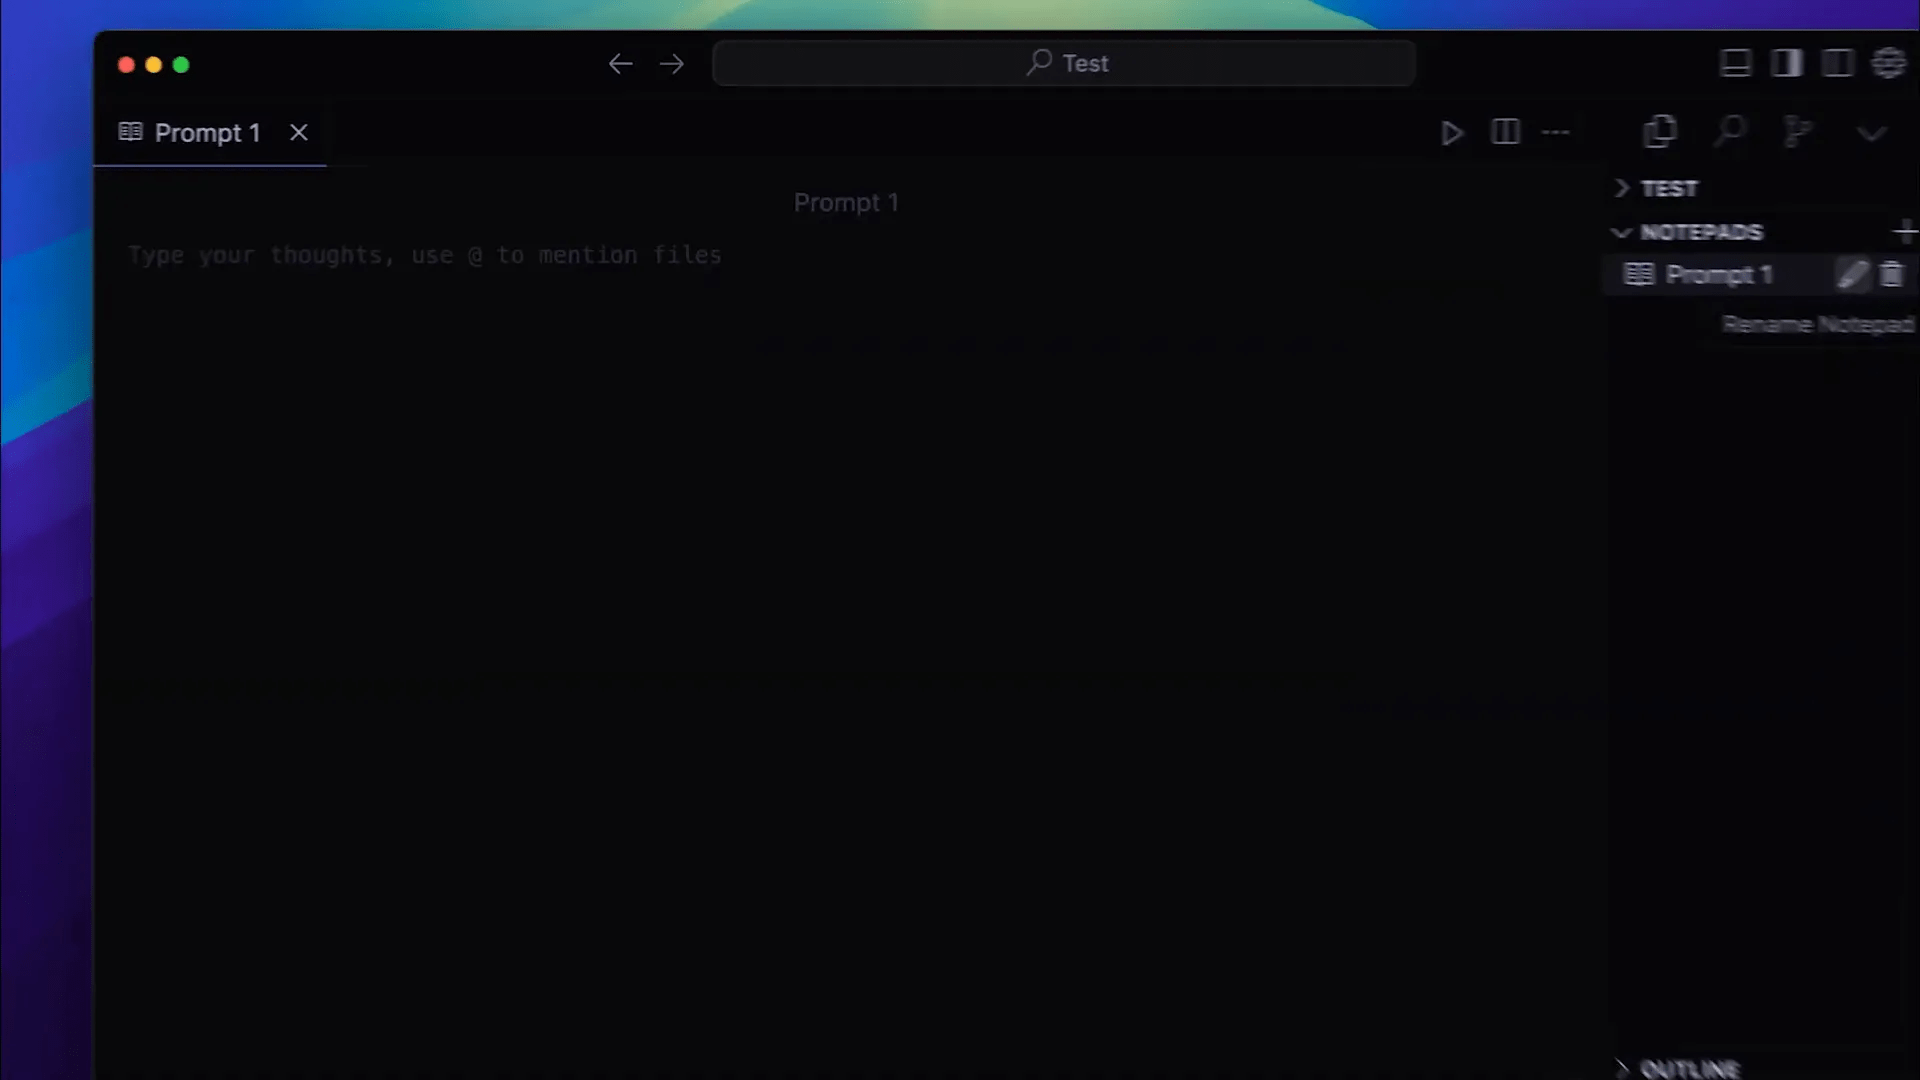Viewport: 1920px width, 1080px height.
Task: Open the Source Control icon
Action: [1798, 131]
